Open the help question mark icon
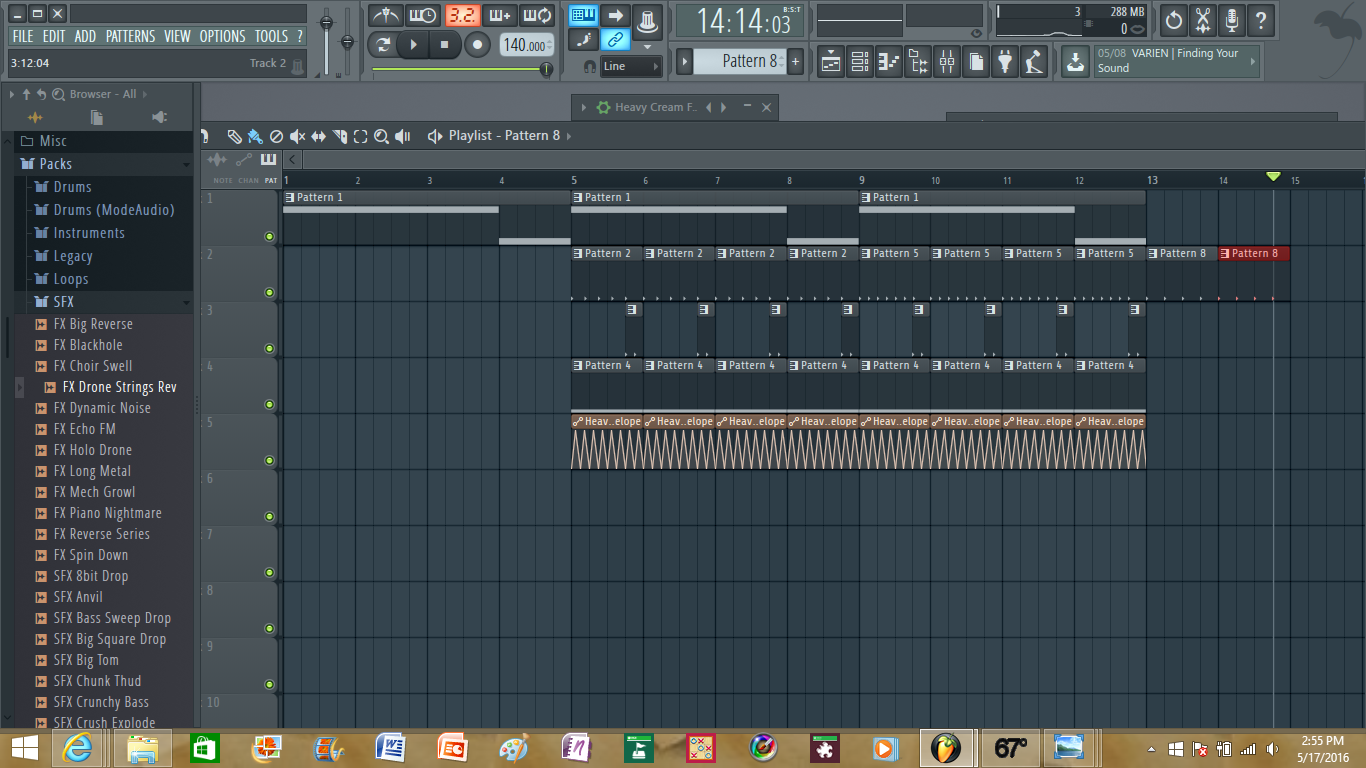The height and width of the screenshot is (768, 1366). 1261,19
